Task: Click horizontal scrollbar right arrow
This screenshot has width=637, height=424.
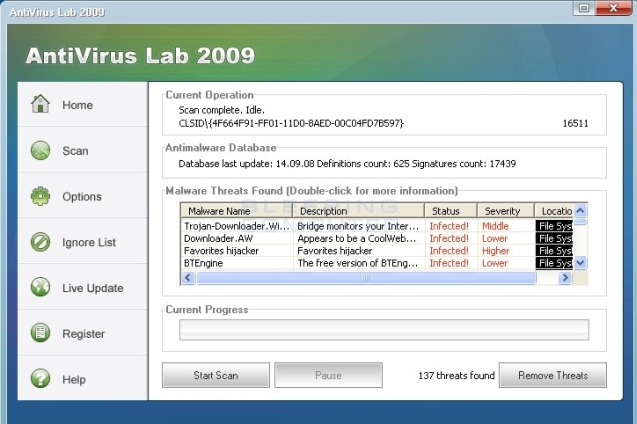Action: point(565,278)
